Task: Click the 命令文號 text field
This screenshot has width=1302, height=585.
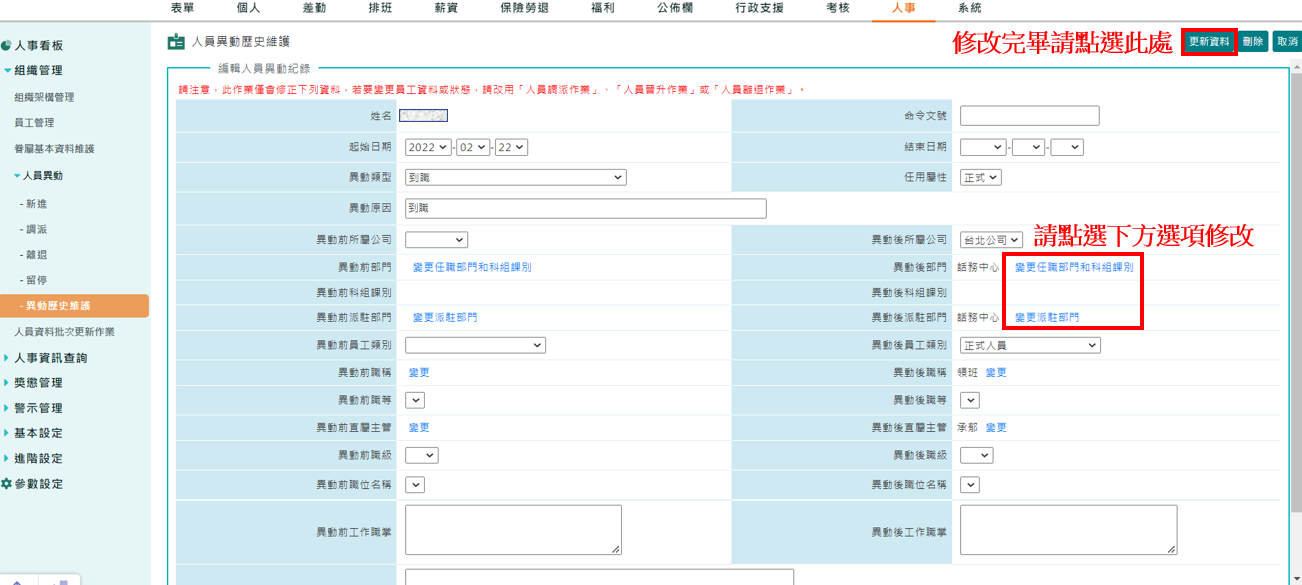Action: coord(1029,116)
